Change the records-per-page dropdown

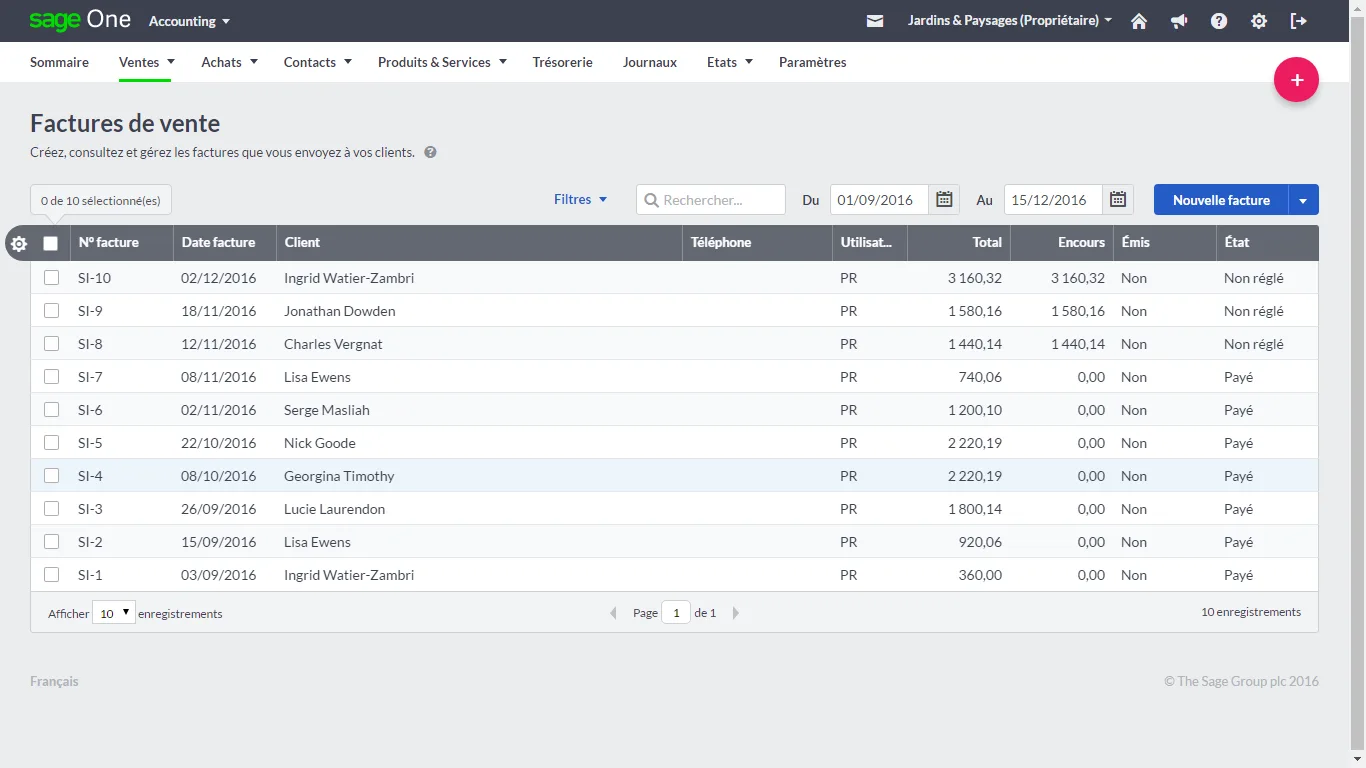point(113,613)
